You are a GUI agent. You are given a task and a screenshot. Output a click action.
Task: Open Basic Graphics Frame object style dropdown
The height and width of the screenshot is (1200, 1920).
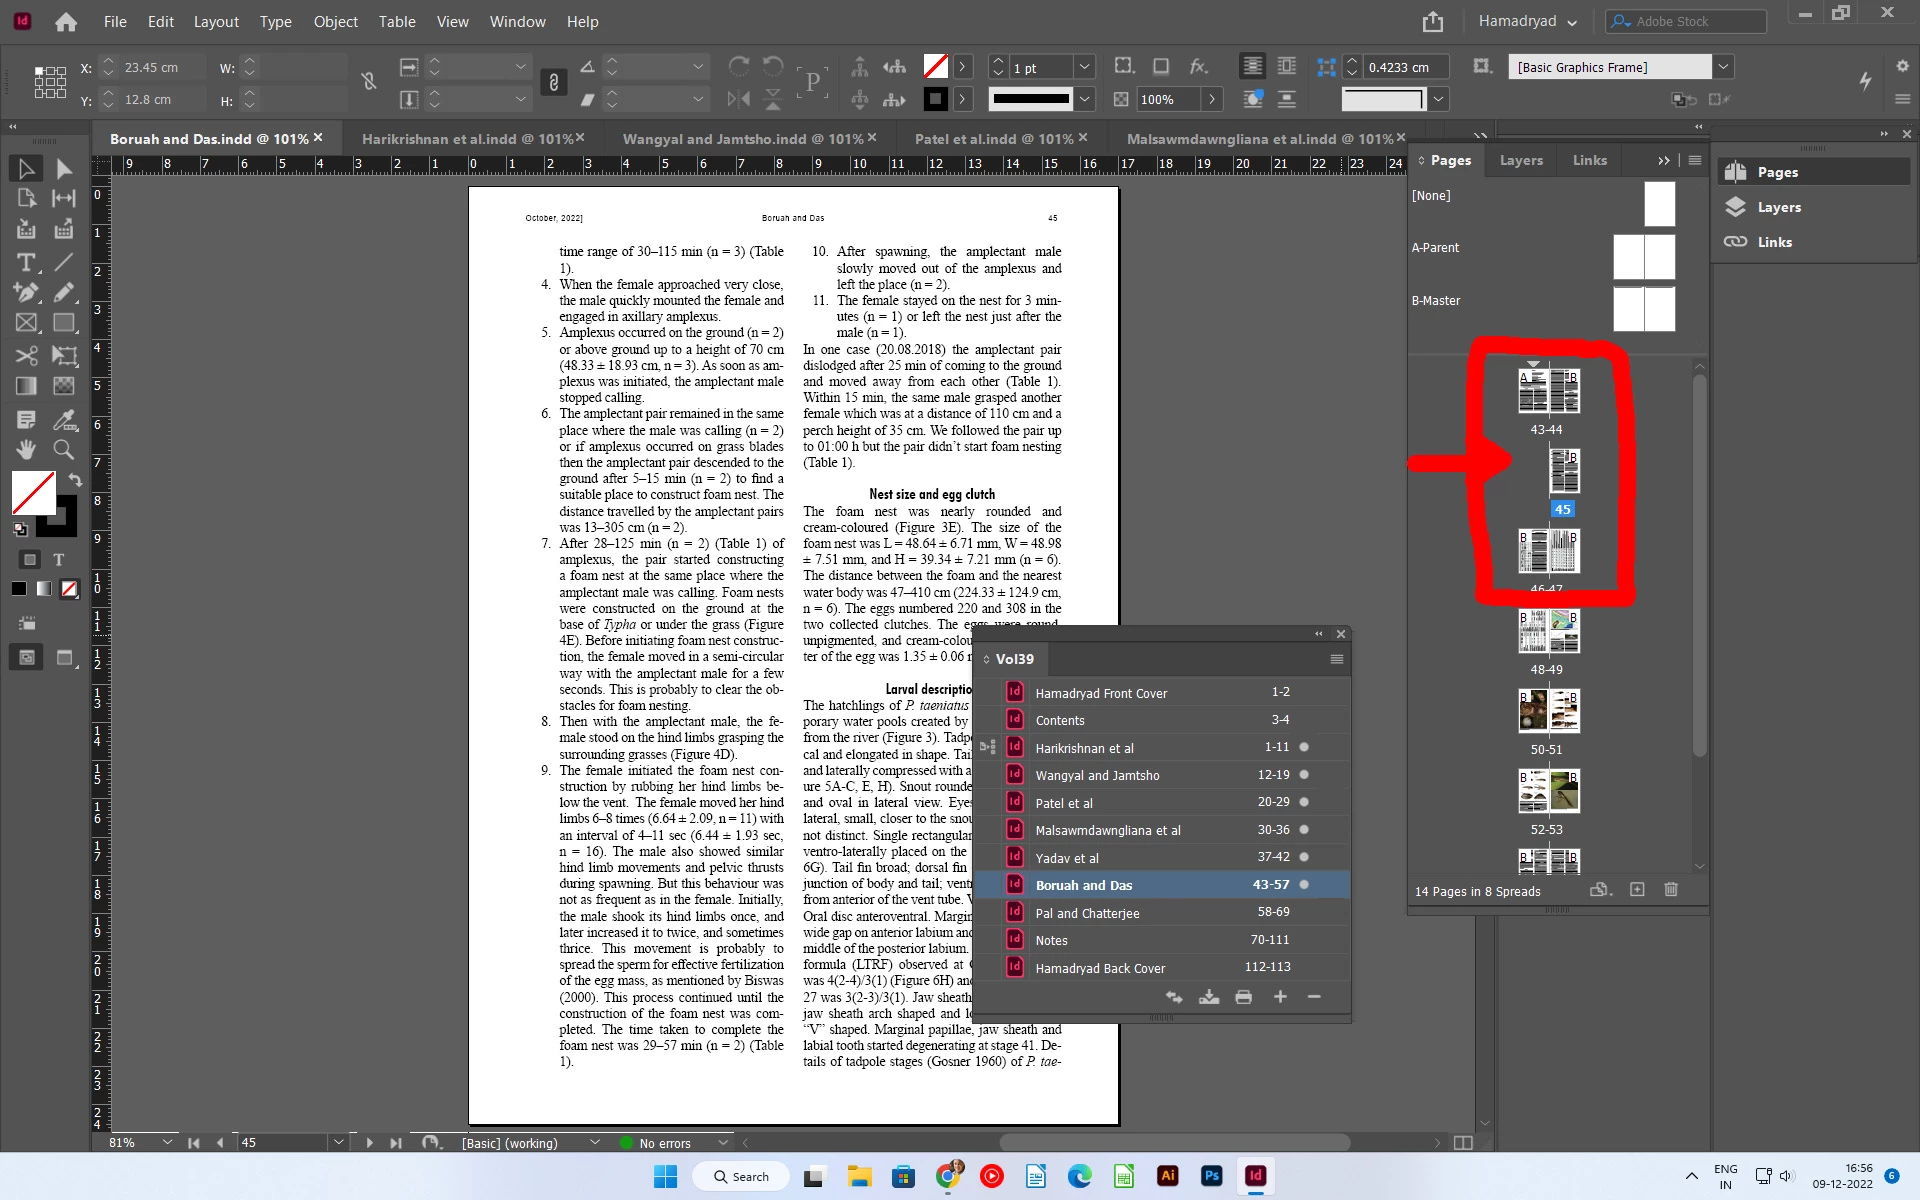[1723, 67]
